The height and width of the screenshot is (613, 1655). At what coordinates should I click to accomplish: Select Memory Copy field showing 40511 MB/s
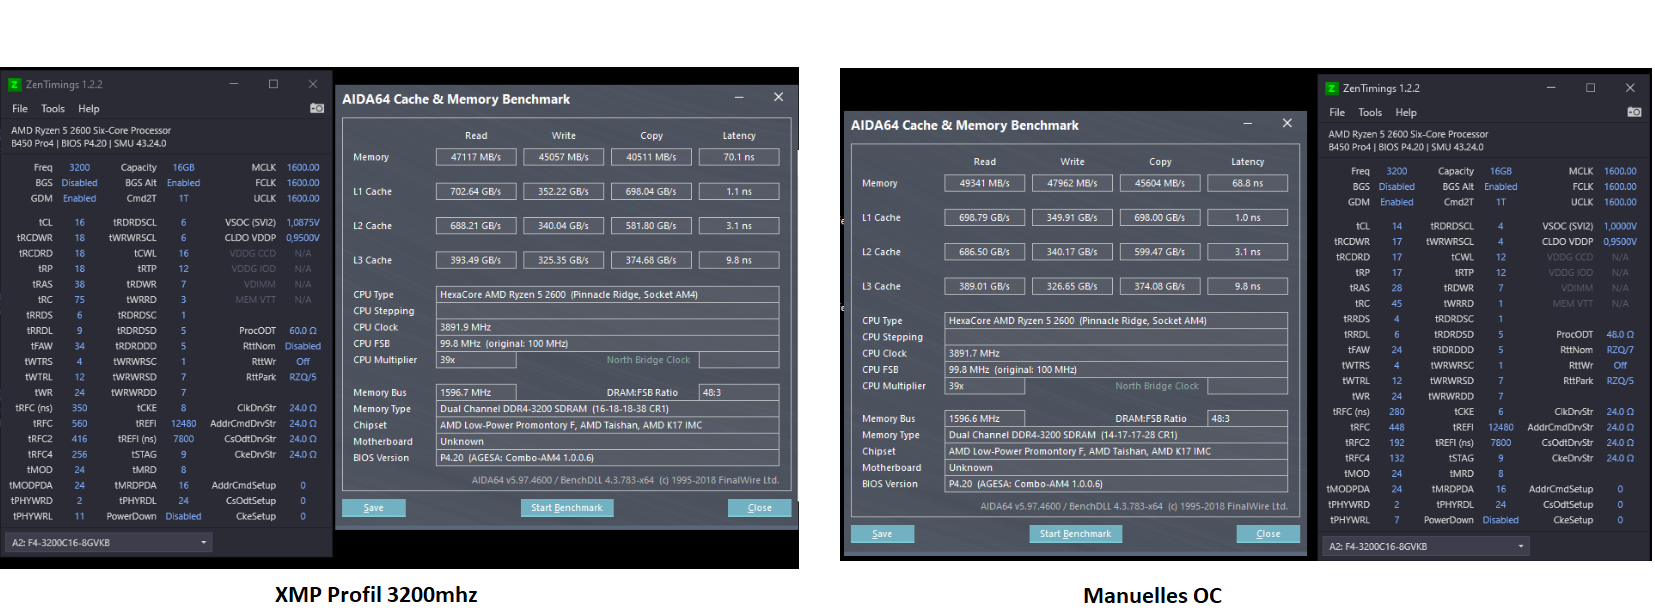[x=651, y=157]
